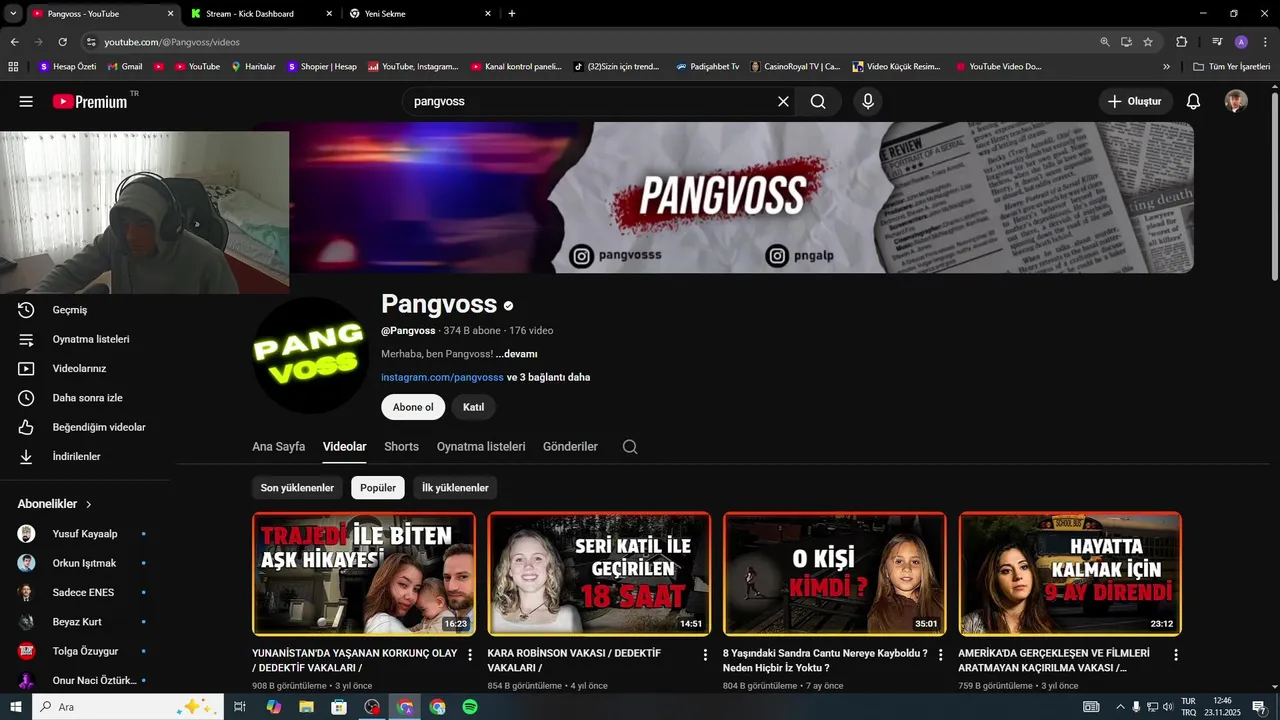Switch to the Shorts channel tab
This screenshot has width=1280, height=720.
tap(401, 447)
